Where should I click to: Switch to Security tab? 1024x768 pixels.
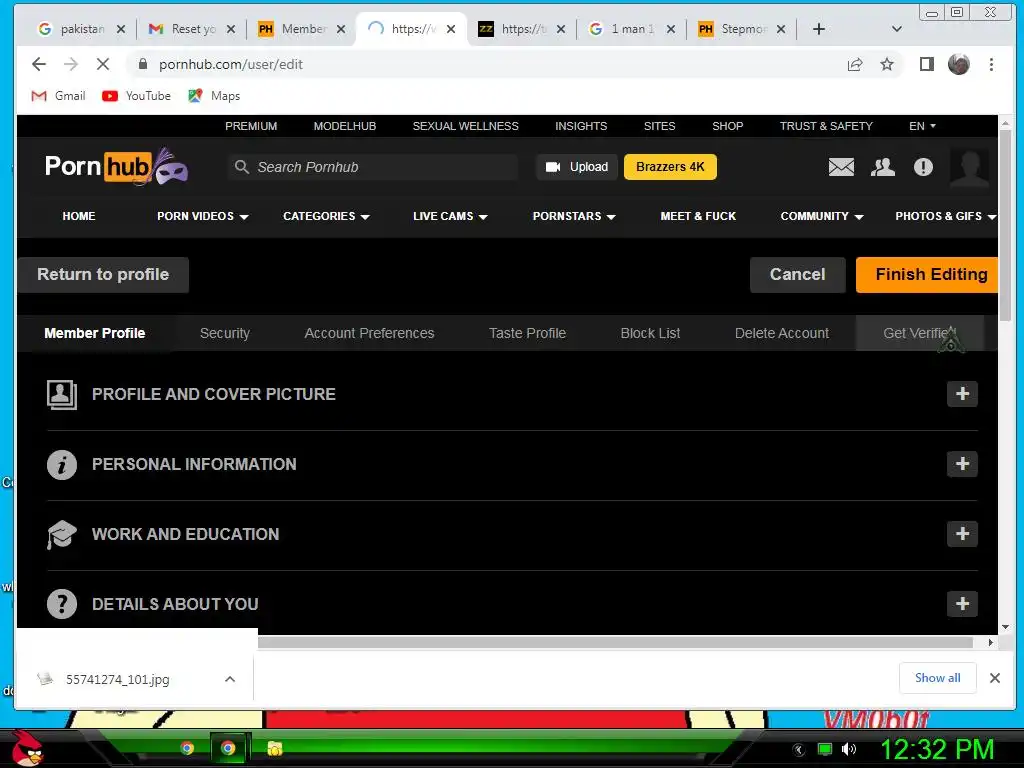click(x=225, y=333)
